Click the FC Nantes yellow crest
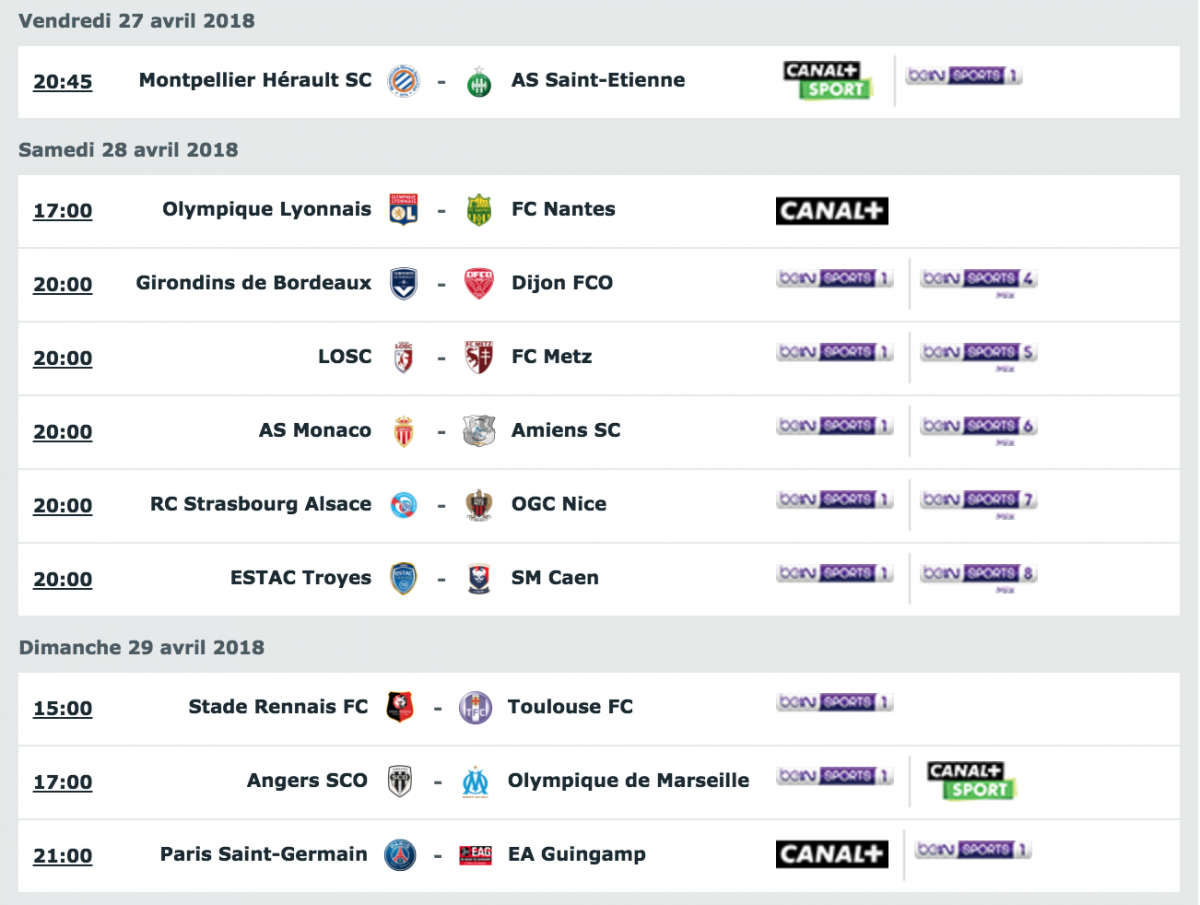Viewport: 1200px width, 905px height. (x=479, y=210)
